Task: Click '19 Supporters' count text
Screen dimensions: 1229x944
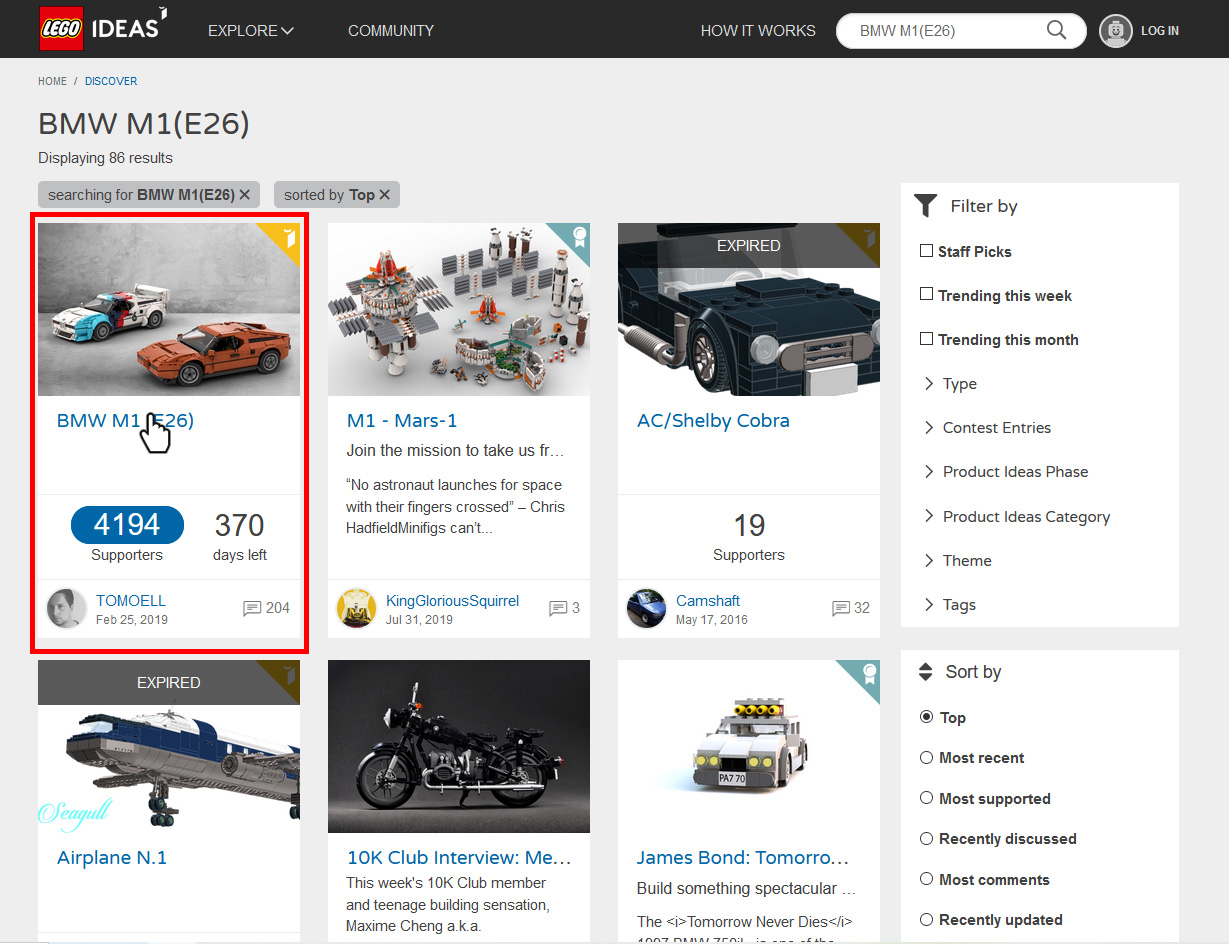Action: click(x=749, y=537)
